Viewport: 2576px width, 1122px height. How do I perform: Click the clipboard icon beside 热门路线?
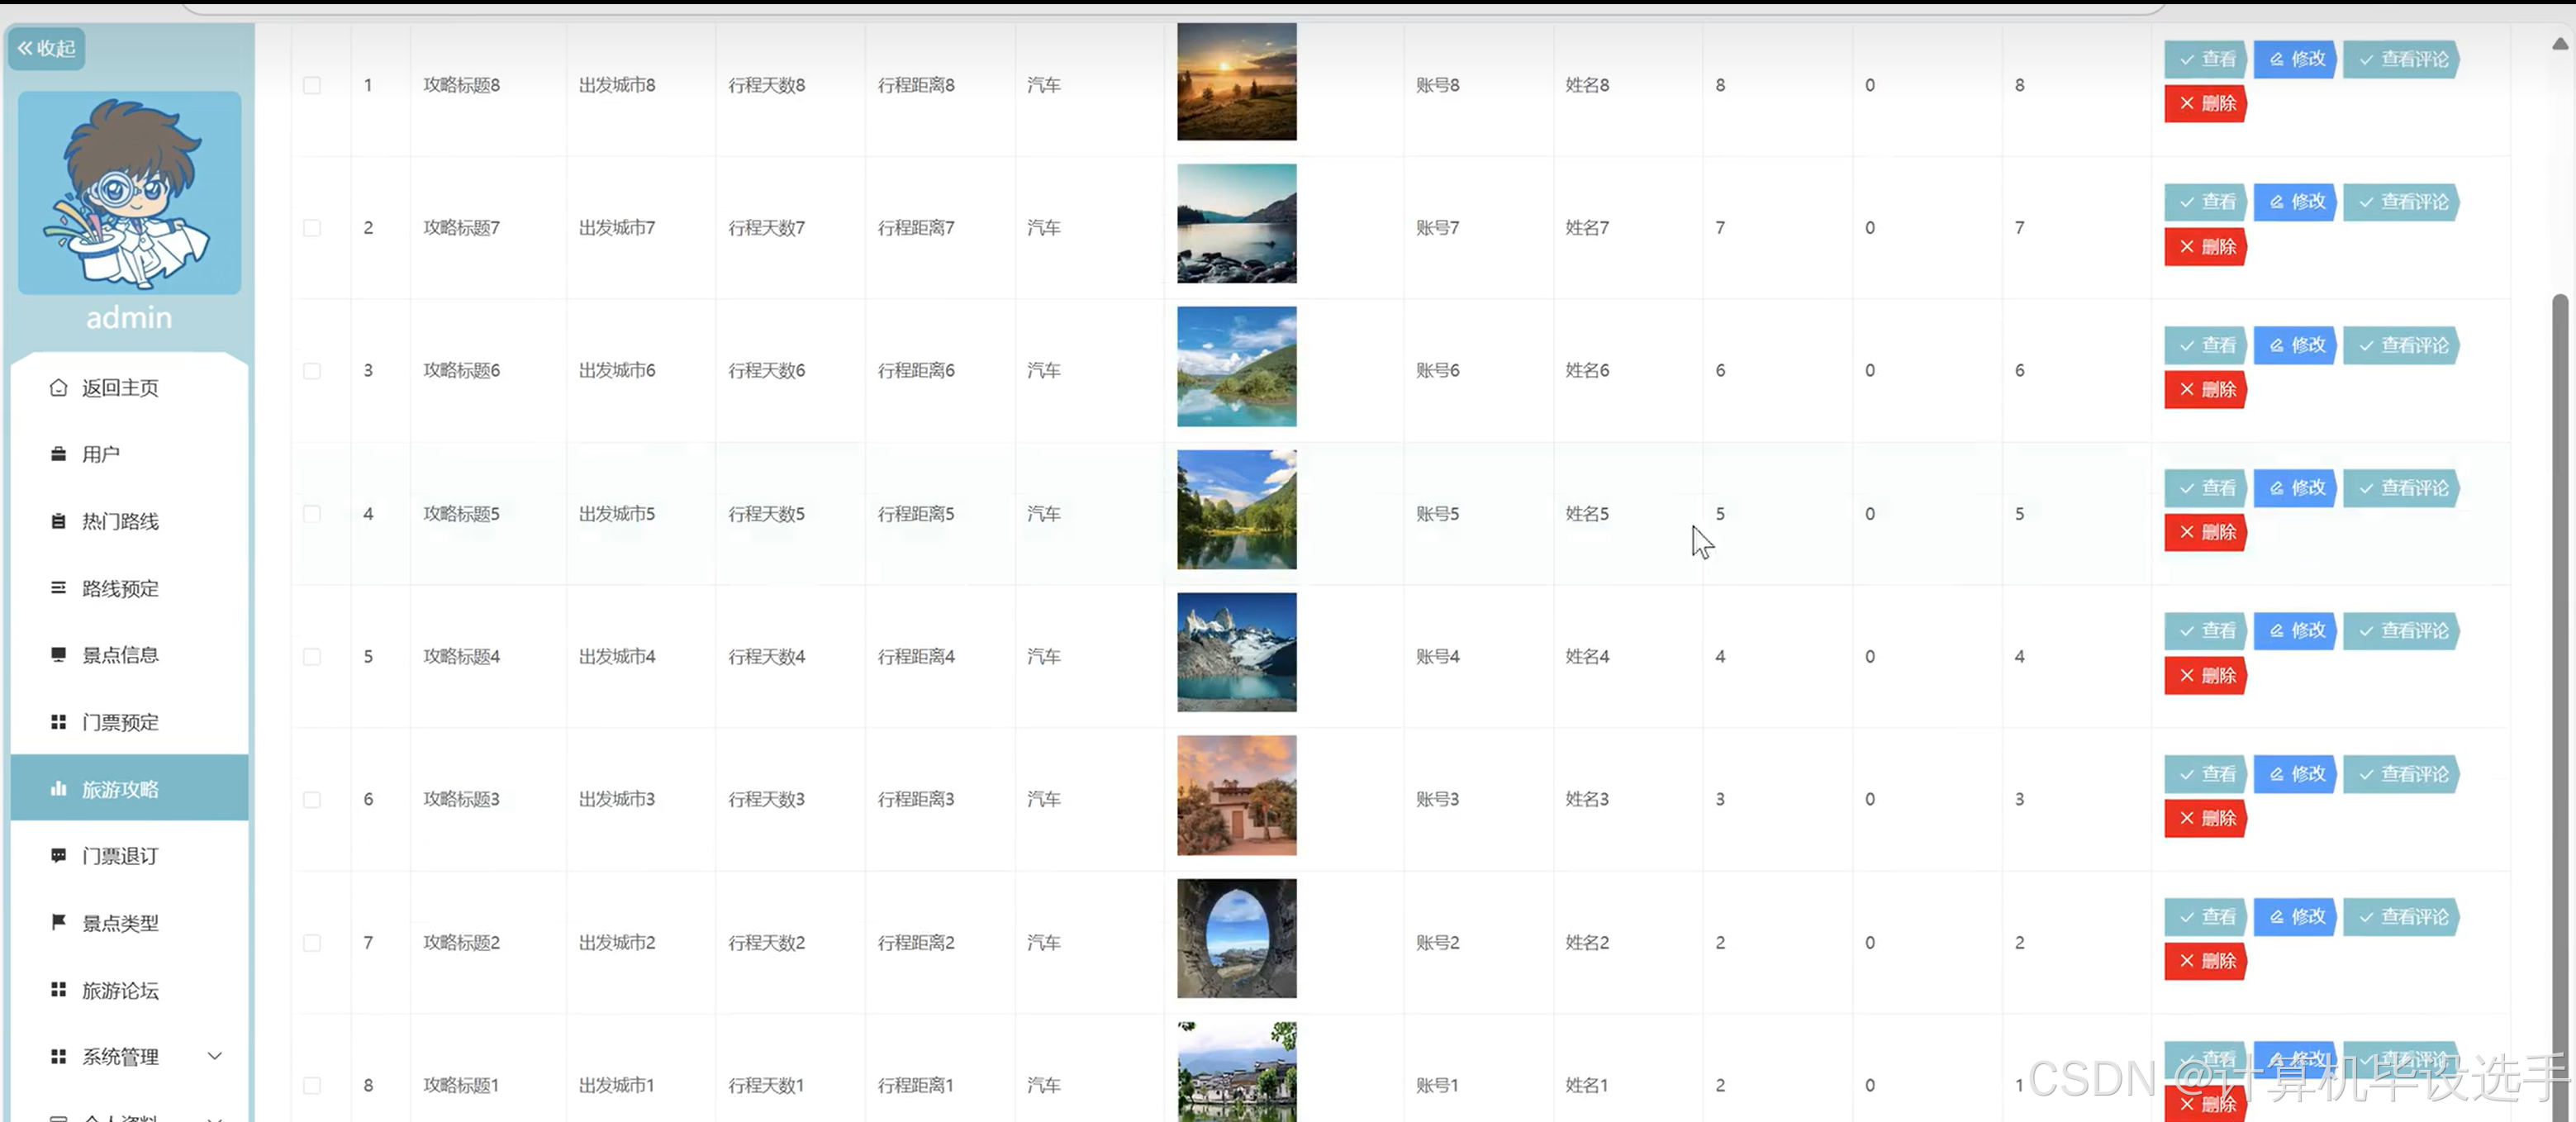[58, 521]
